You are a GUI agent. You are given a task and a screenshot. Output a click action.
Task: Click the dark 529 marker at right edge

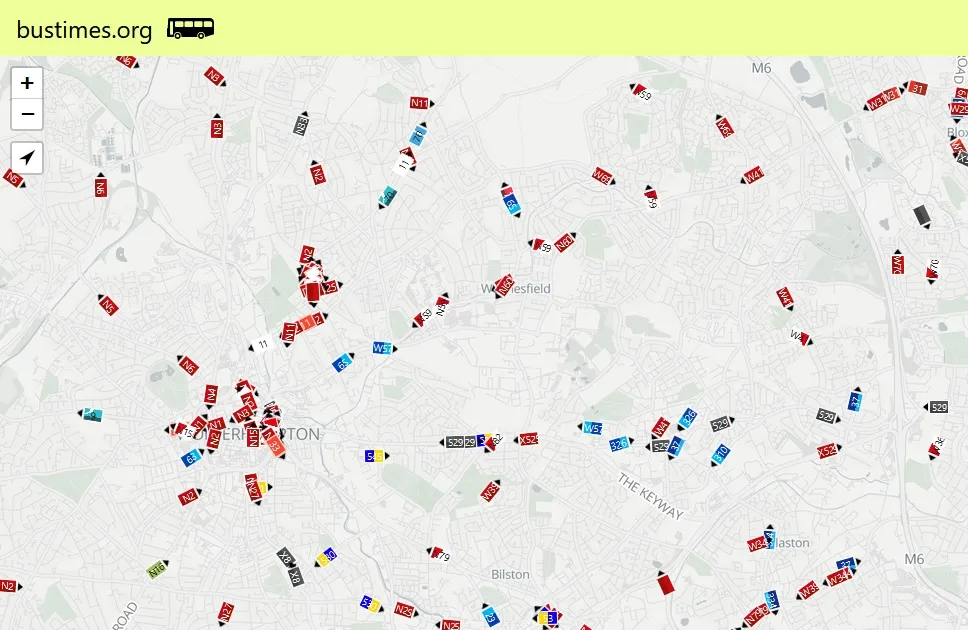(x=938, y=407)
